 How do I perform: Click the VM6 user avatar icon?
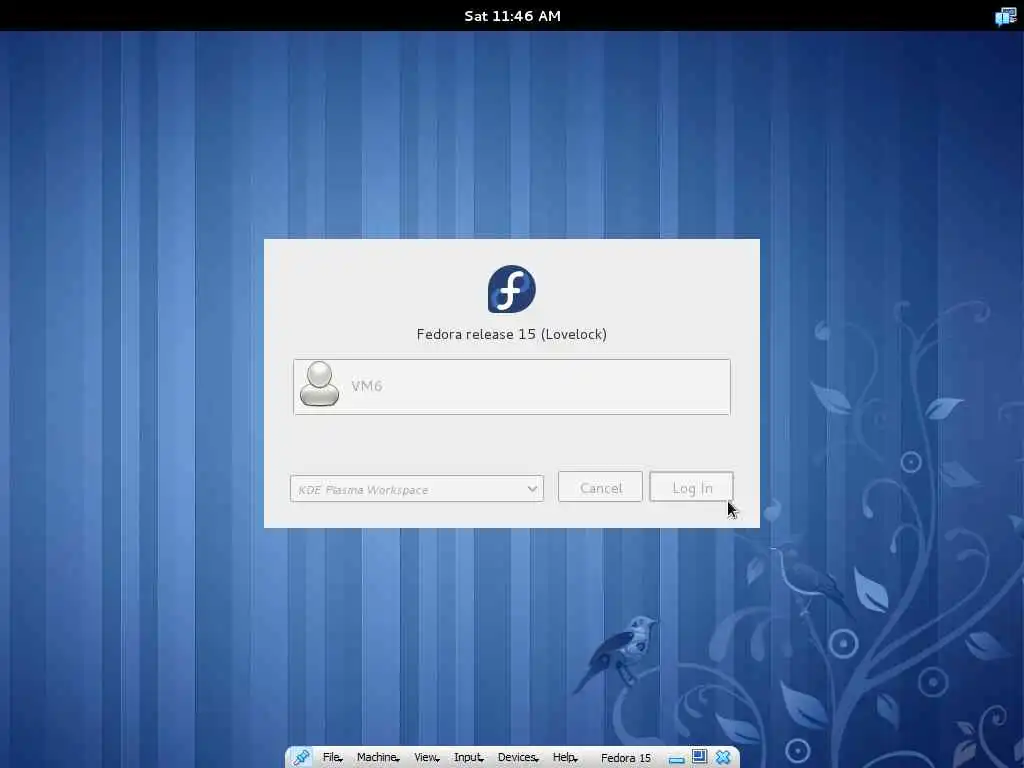coord(319,384)
